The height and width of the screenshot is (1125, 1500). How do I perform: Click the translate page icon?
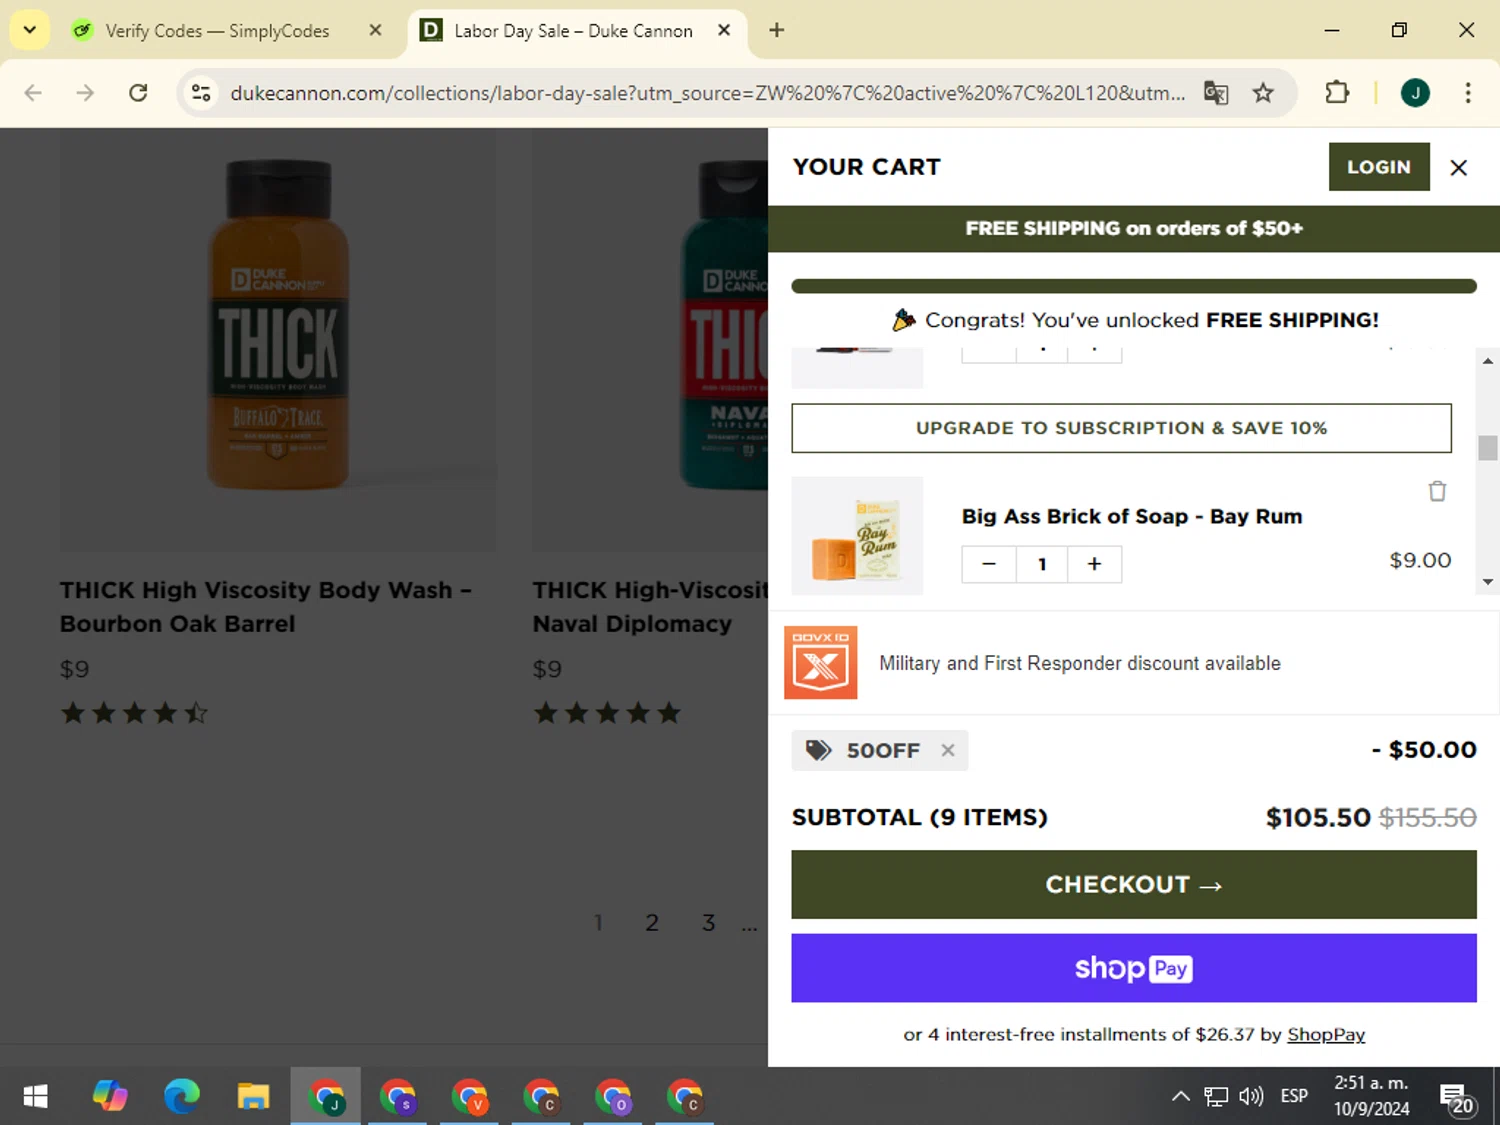tap(1216, 93)
